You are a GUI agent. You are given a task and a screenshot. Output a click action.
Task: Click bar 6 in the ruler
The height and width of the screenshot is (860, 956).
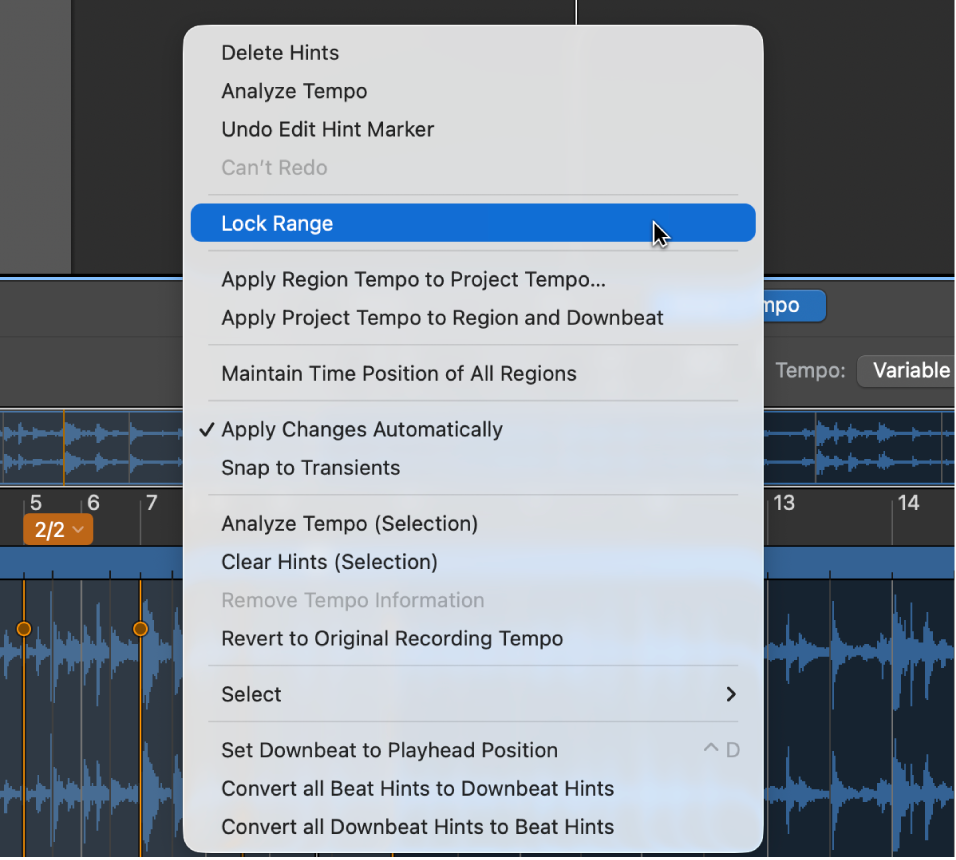click(x=93, y=503)
